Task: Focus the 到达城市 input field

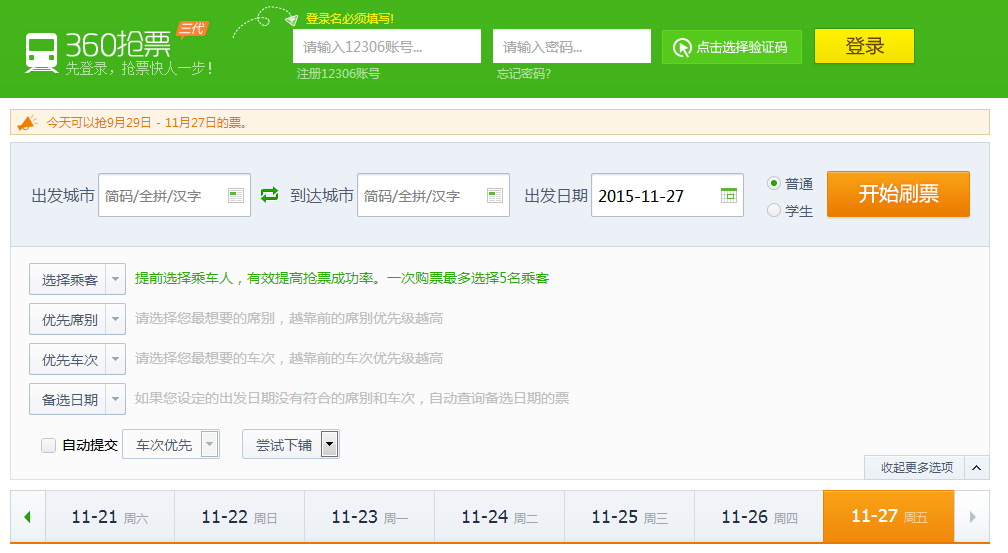Action: click(433, 195)
